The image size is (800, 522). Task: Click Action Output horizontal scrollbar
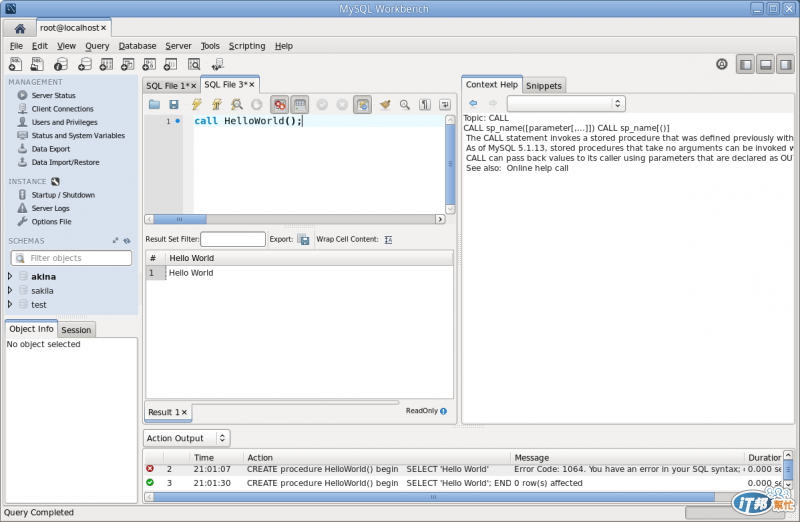tap(434, 496)
